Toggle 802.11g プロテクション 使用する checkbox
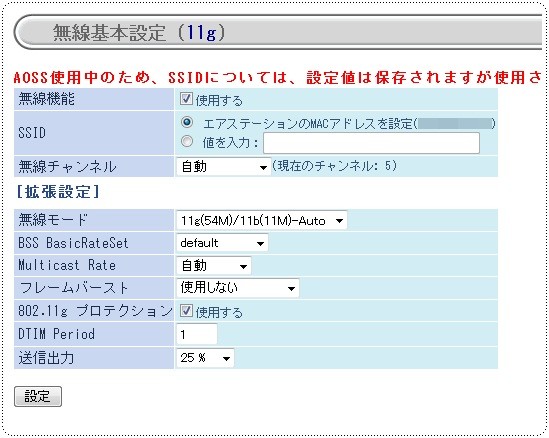The image size is (549, 438). tap(186, 310)
